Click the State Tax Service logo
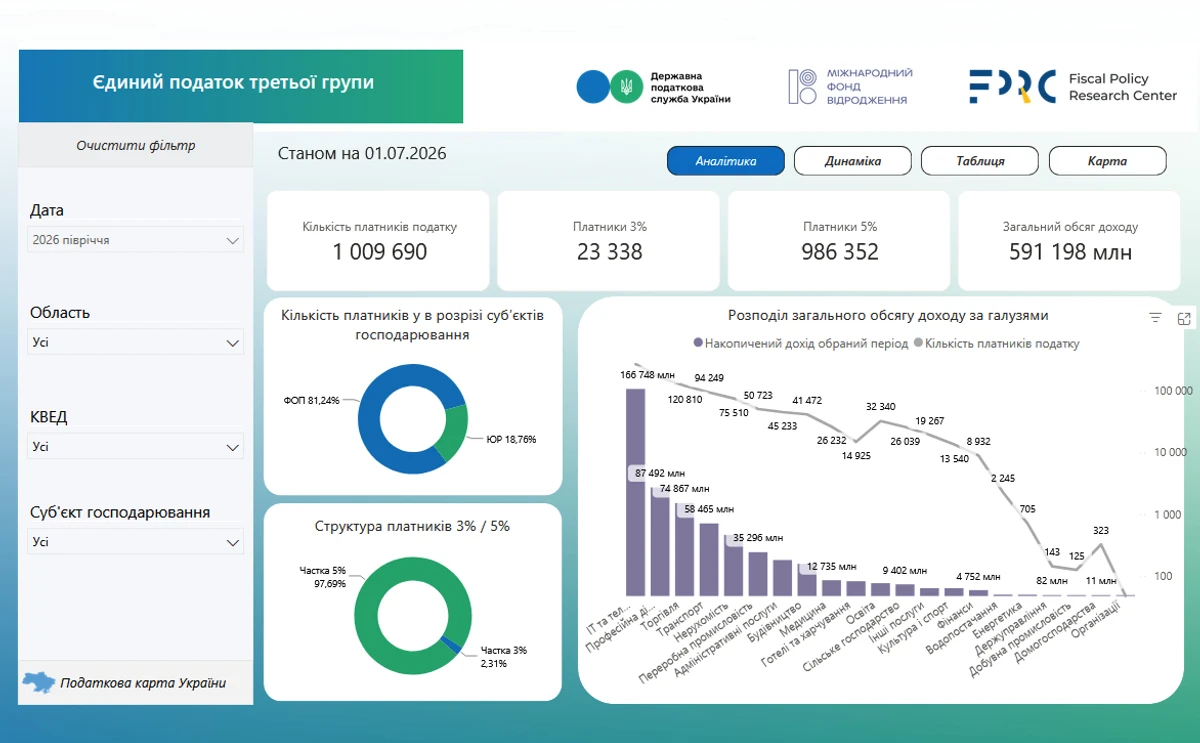The width and height of the screenshot is (1200, 743). (x=654, y=87)
